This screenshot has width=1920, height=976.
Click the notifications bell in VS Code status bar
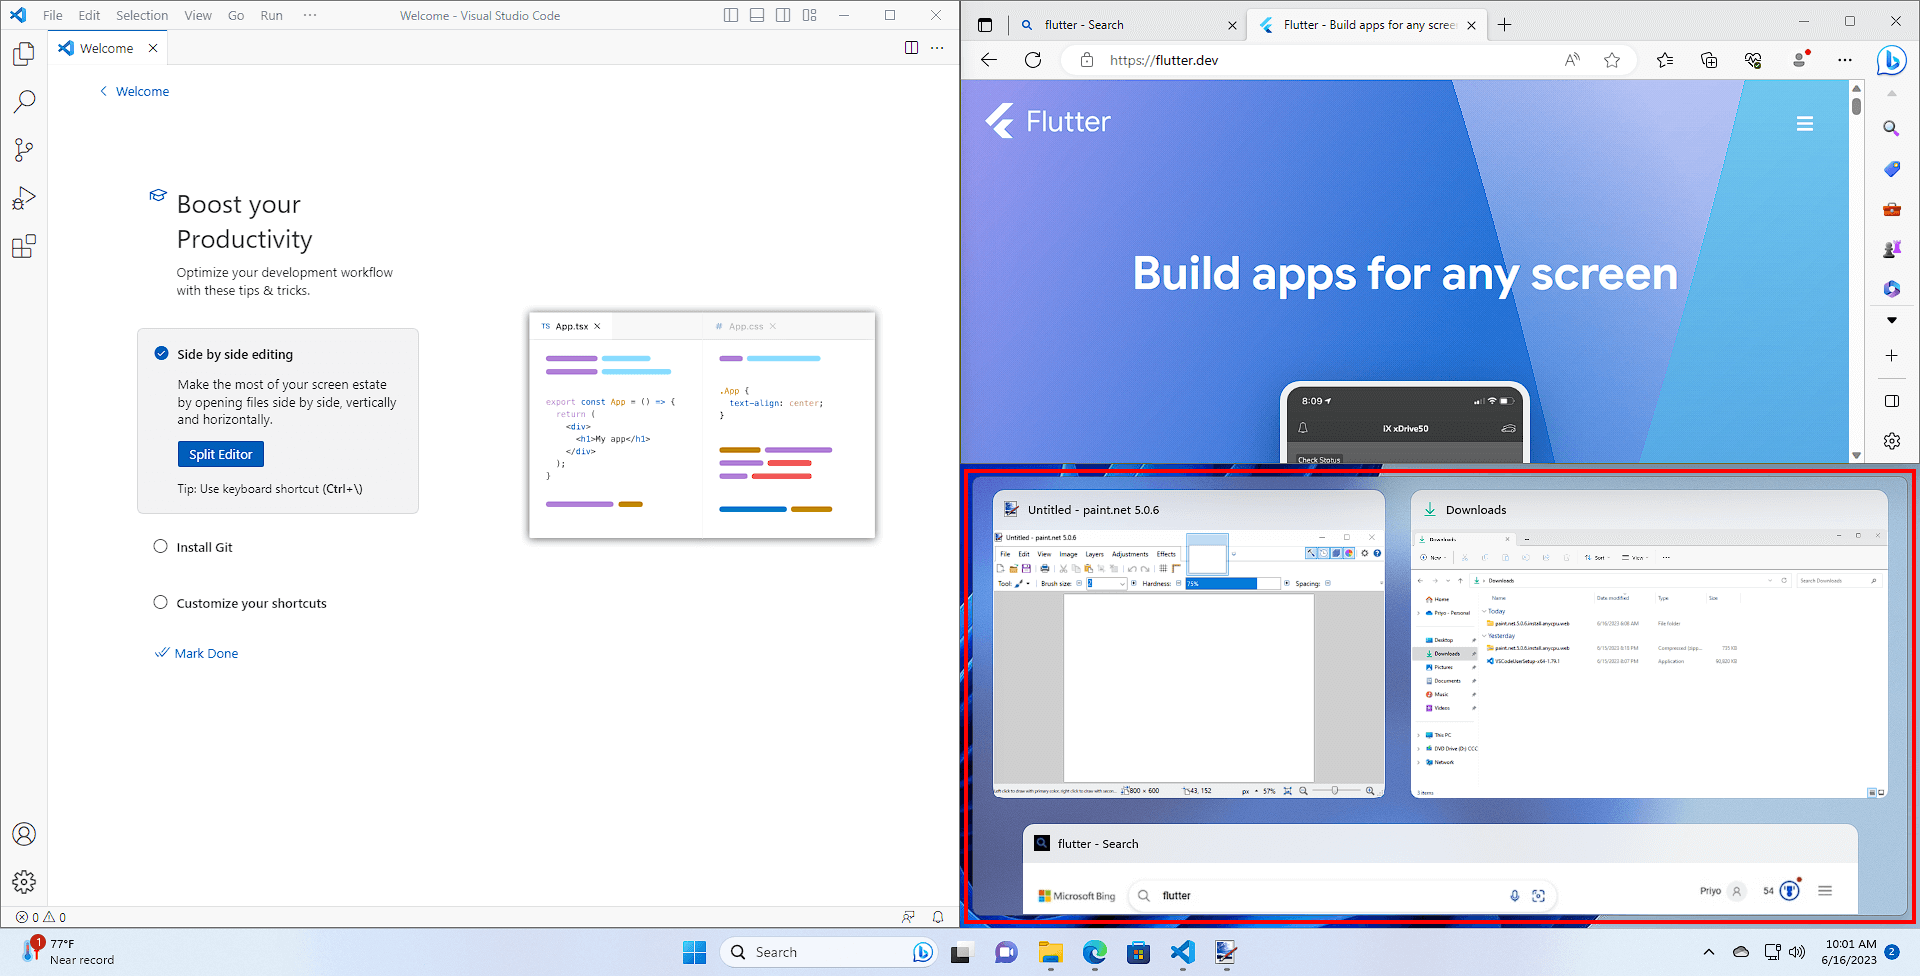938,917
